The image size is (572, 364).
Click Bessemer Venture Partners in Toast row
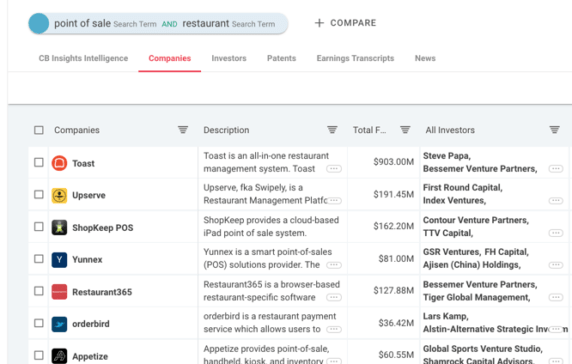(480, 169)
